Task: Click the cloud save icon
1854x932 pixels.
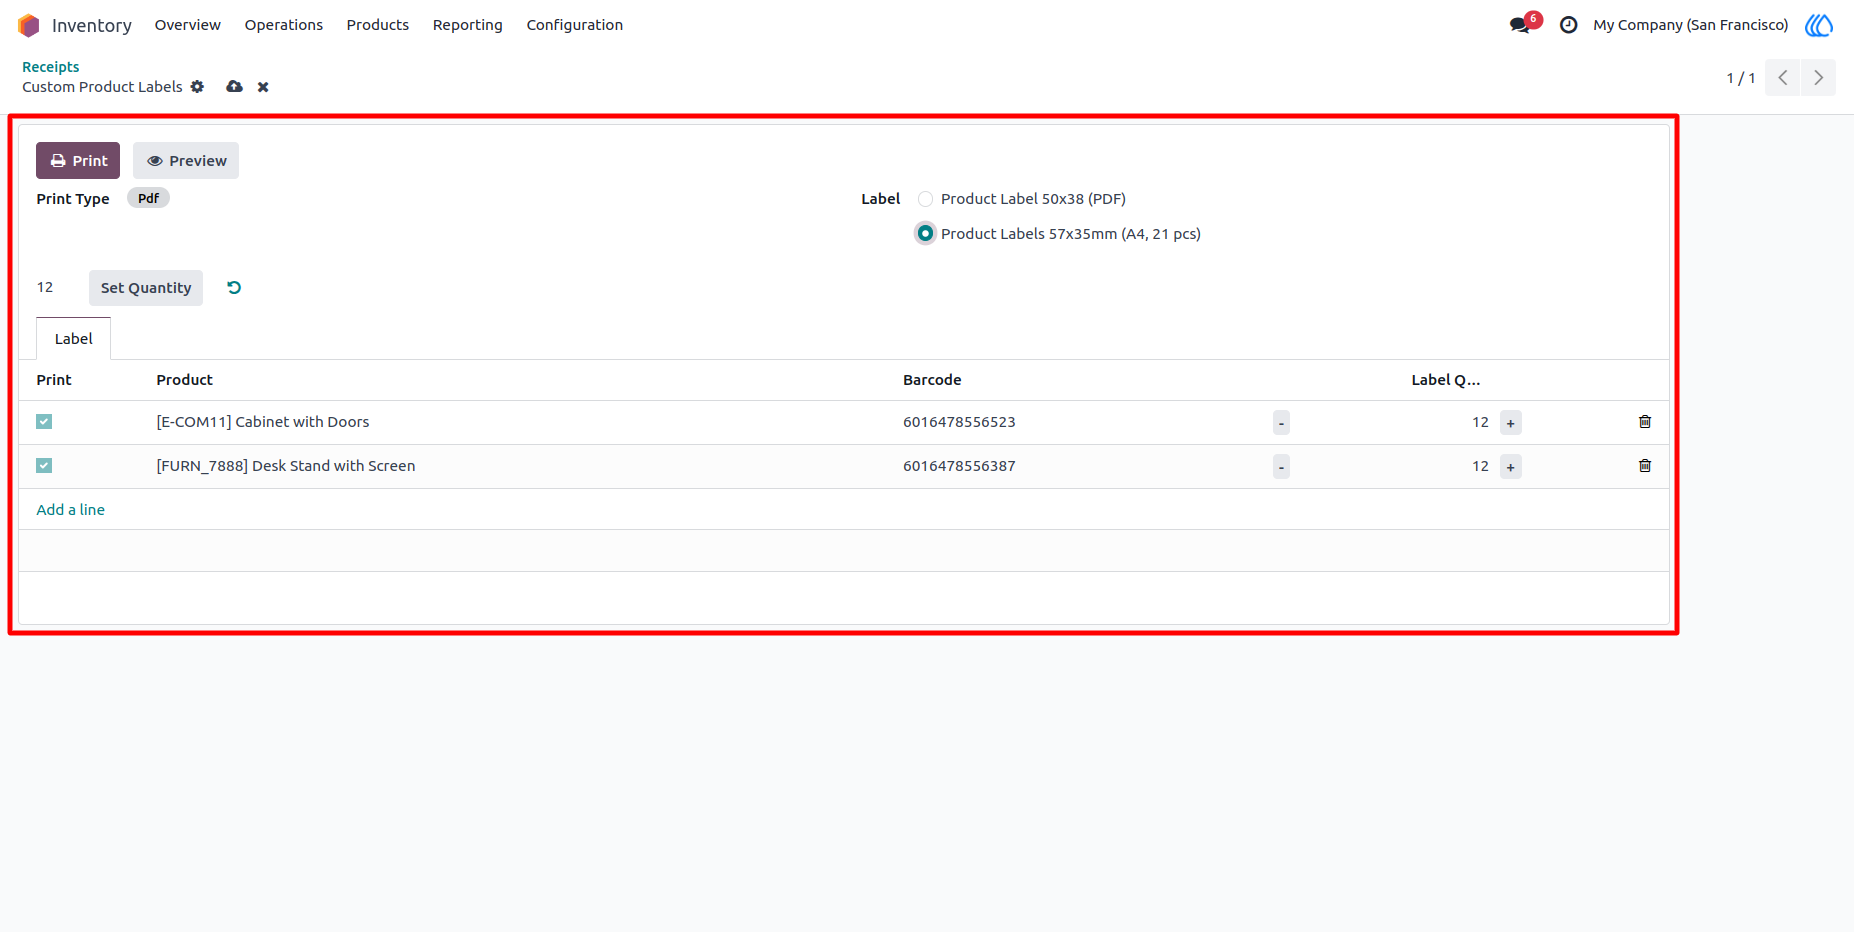Action: tap(234, 87)
